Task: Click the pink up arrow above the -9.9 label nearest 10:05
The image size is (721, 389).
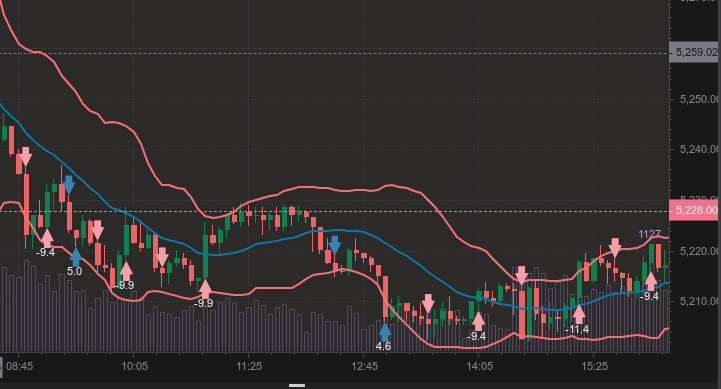Action: click(x=126, y=271)
